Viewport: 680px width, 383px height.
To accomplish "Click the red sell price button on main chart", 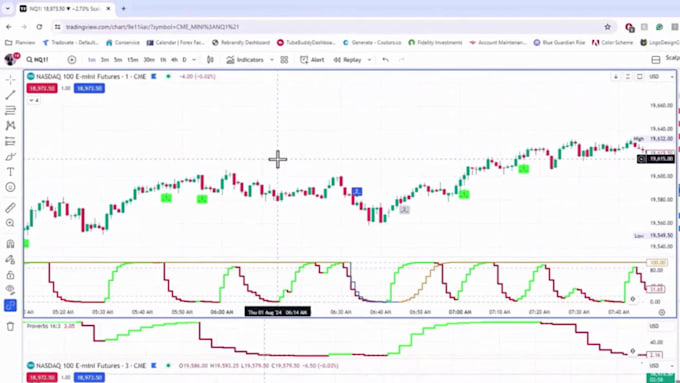I will coord(42,88).
